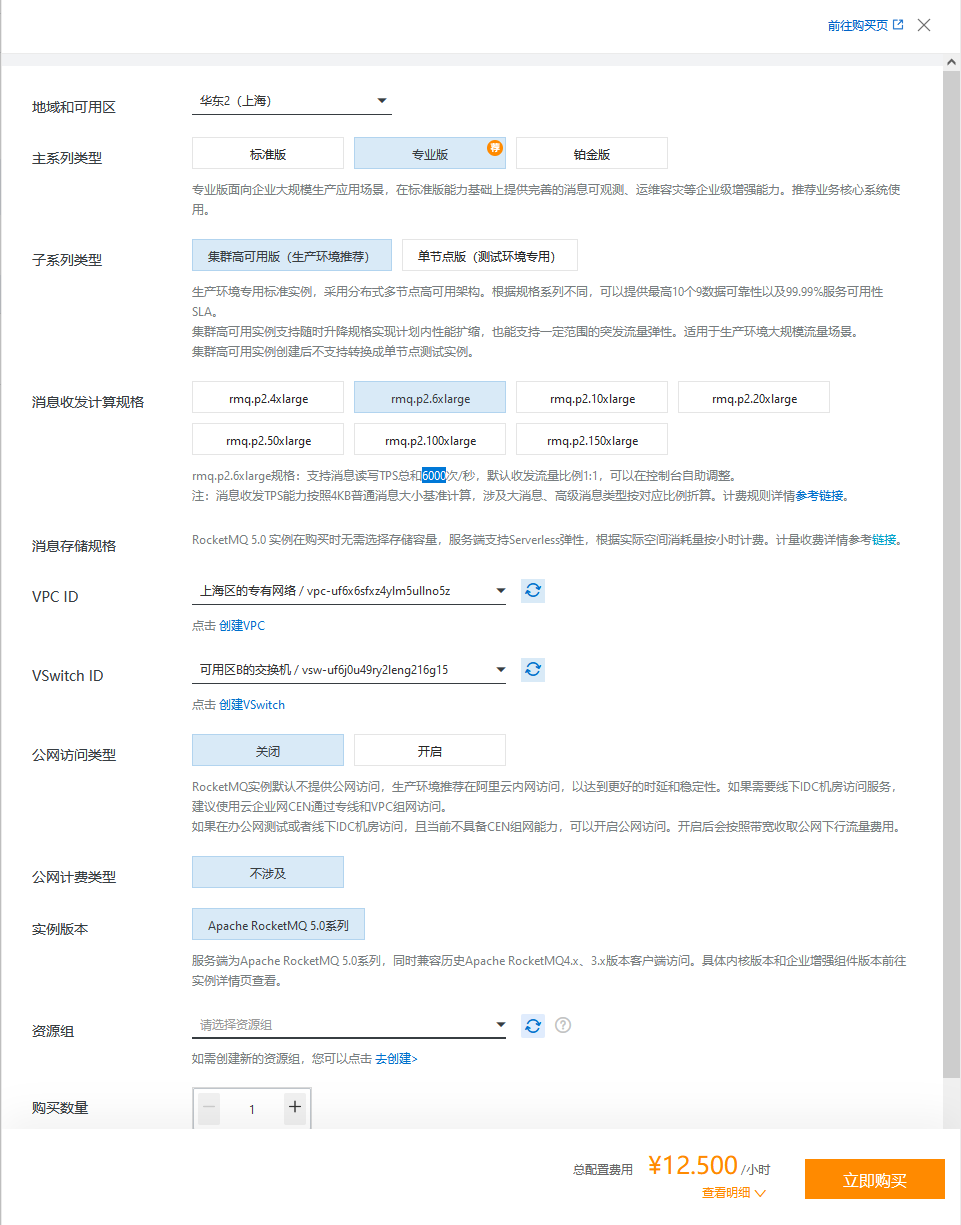Image resolution: width=961 pixels, height=1225 pixels.
Task: Click the purchase quantity input field
Action: tap(252, 1108)
